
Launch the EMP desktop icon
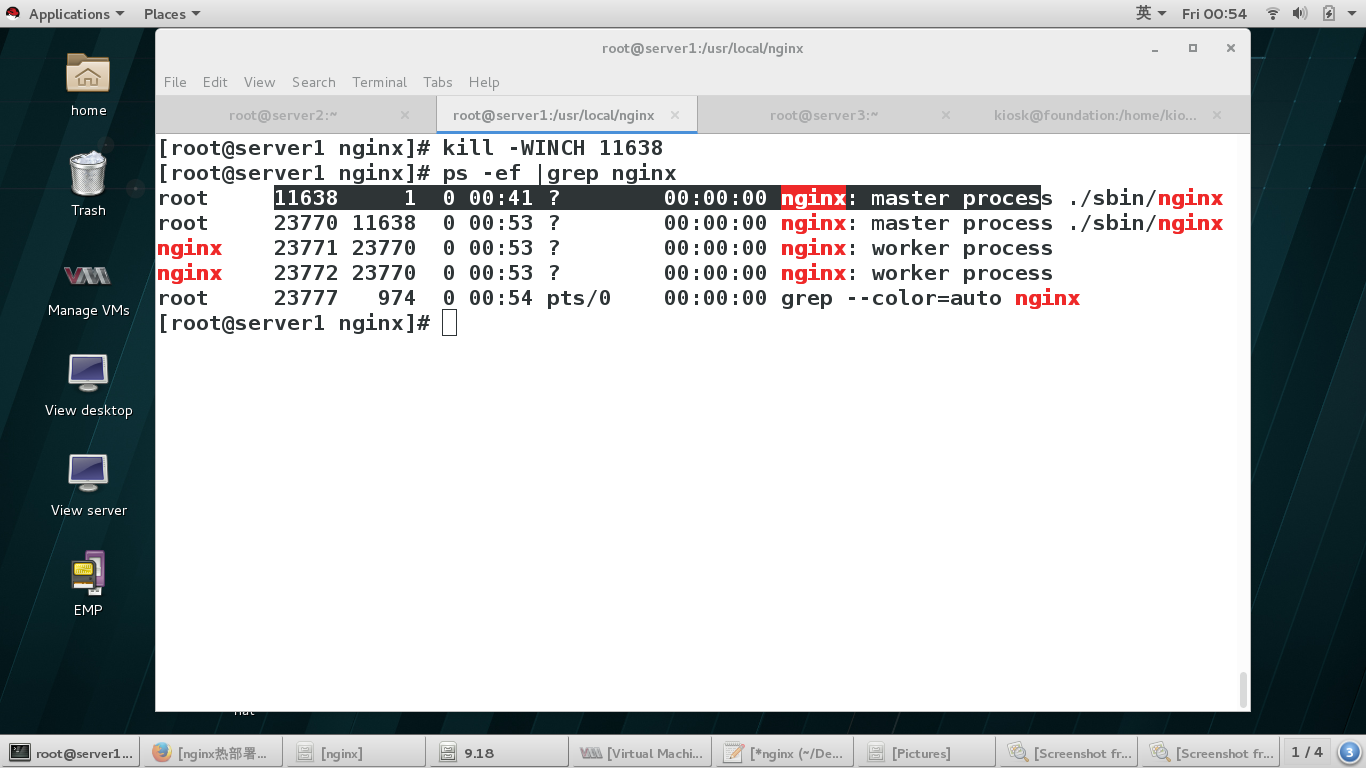88,583
